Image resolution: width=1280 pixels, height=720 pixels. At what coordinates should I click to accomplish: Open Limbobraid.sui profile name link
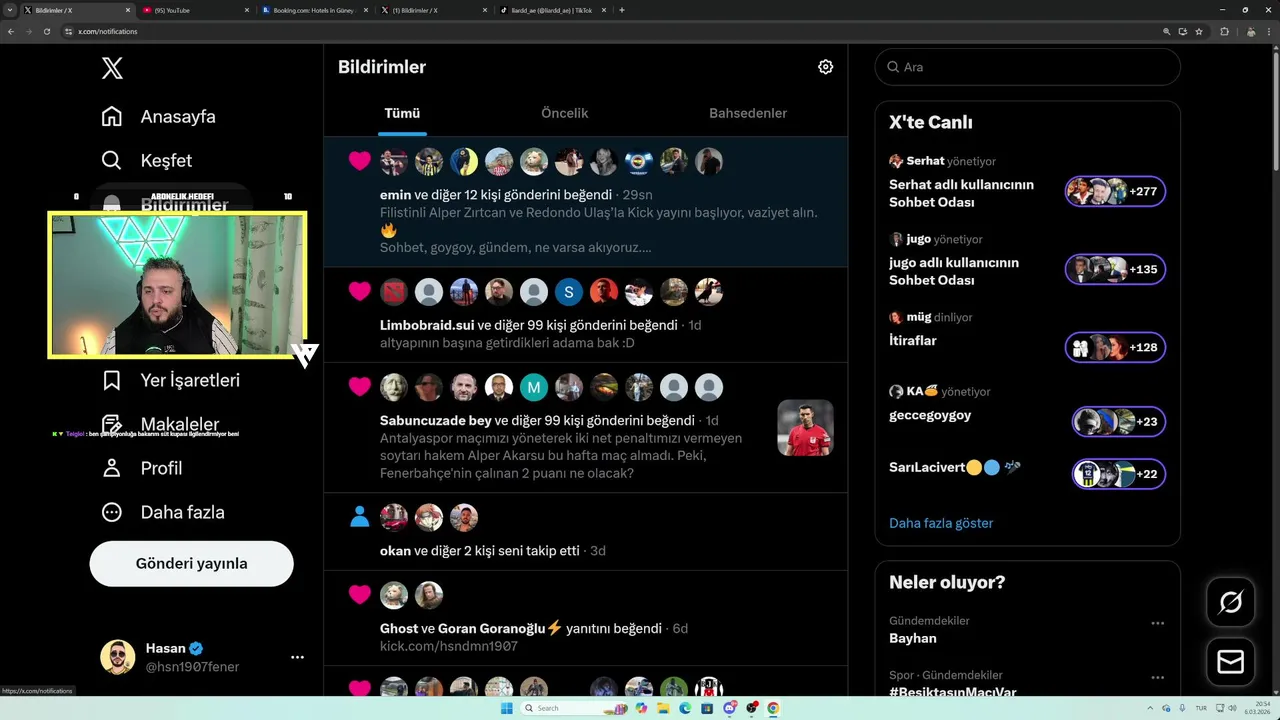coord(427,325)
